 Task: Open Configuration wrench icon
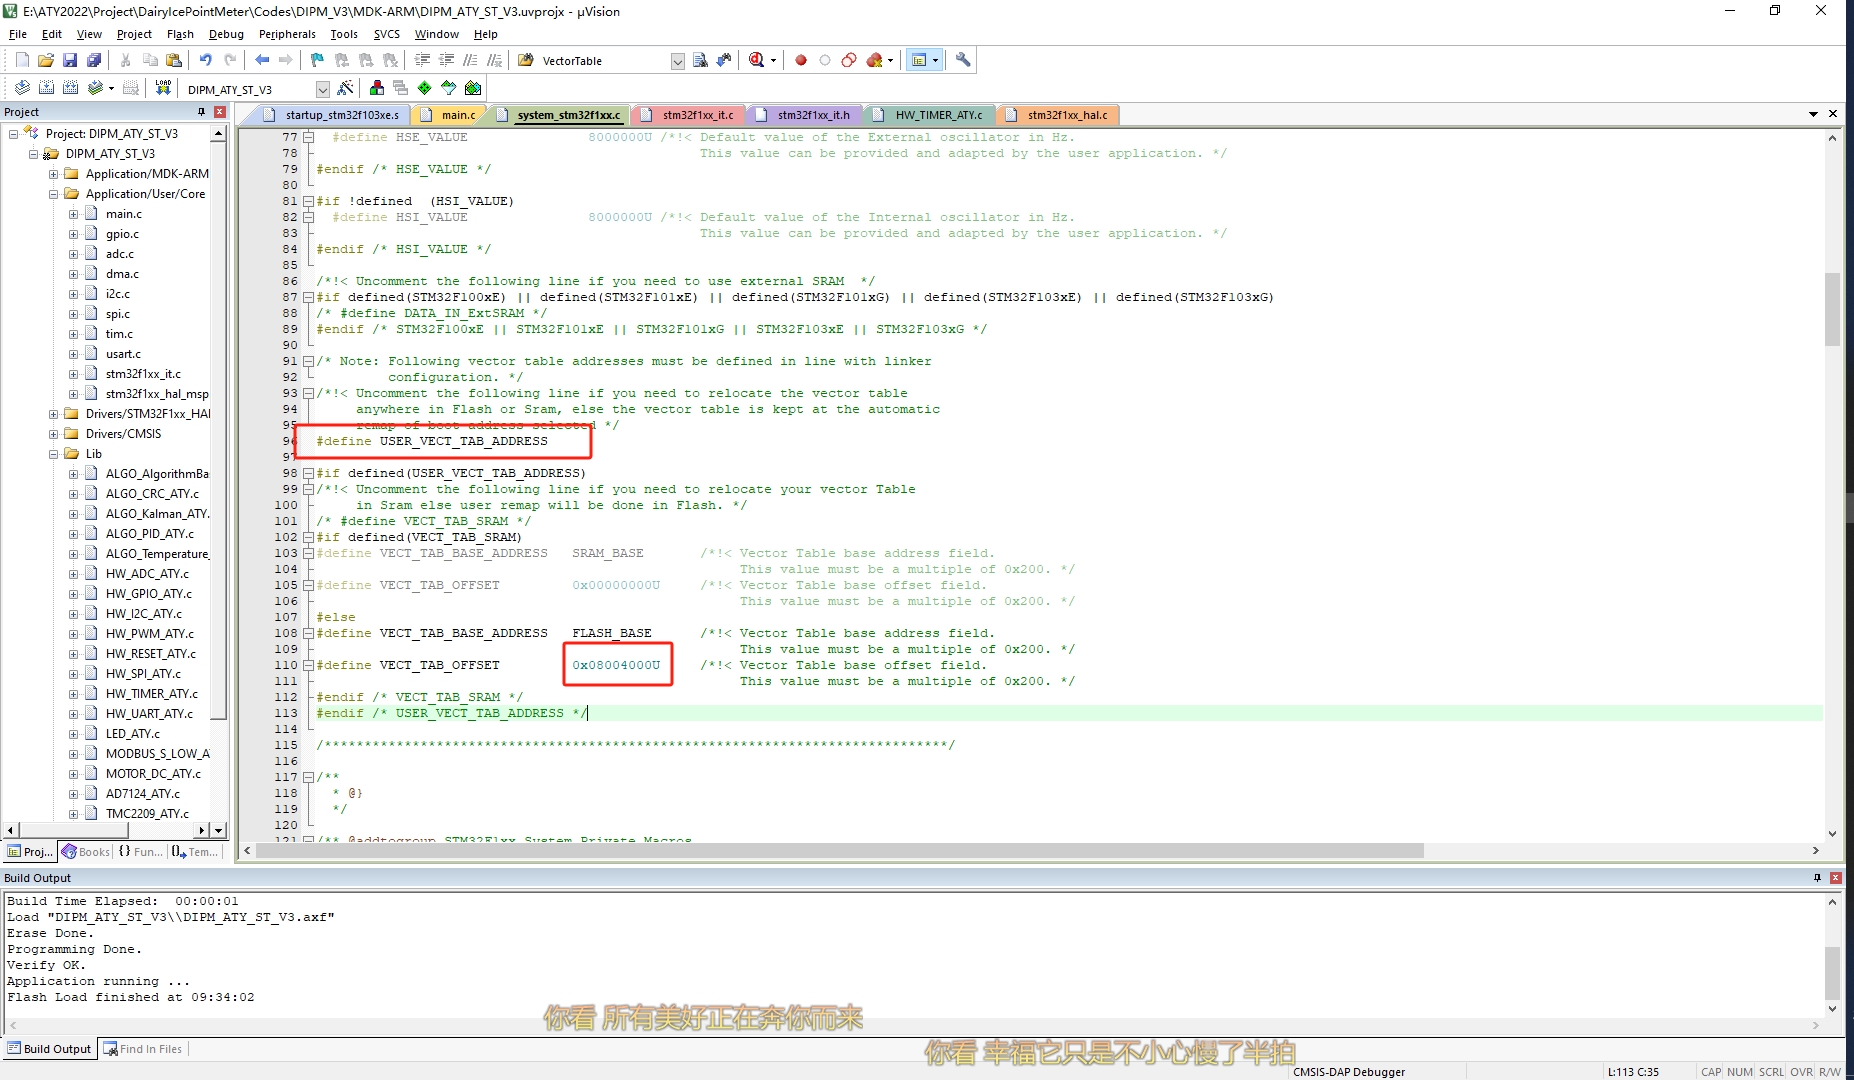(963, 61)
